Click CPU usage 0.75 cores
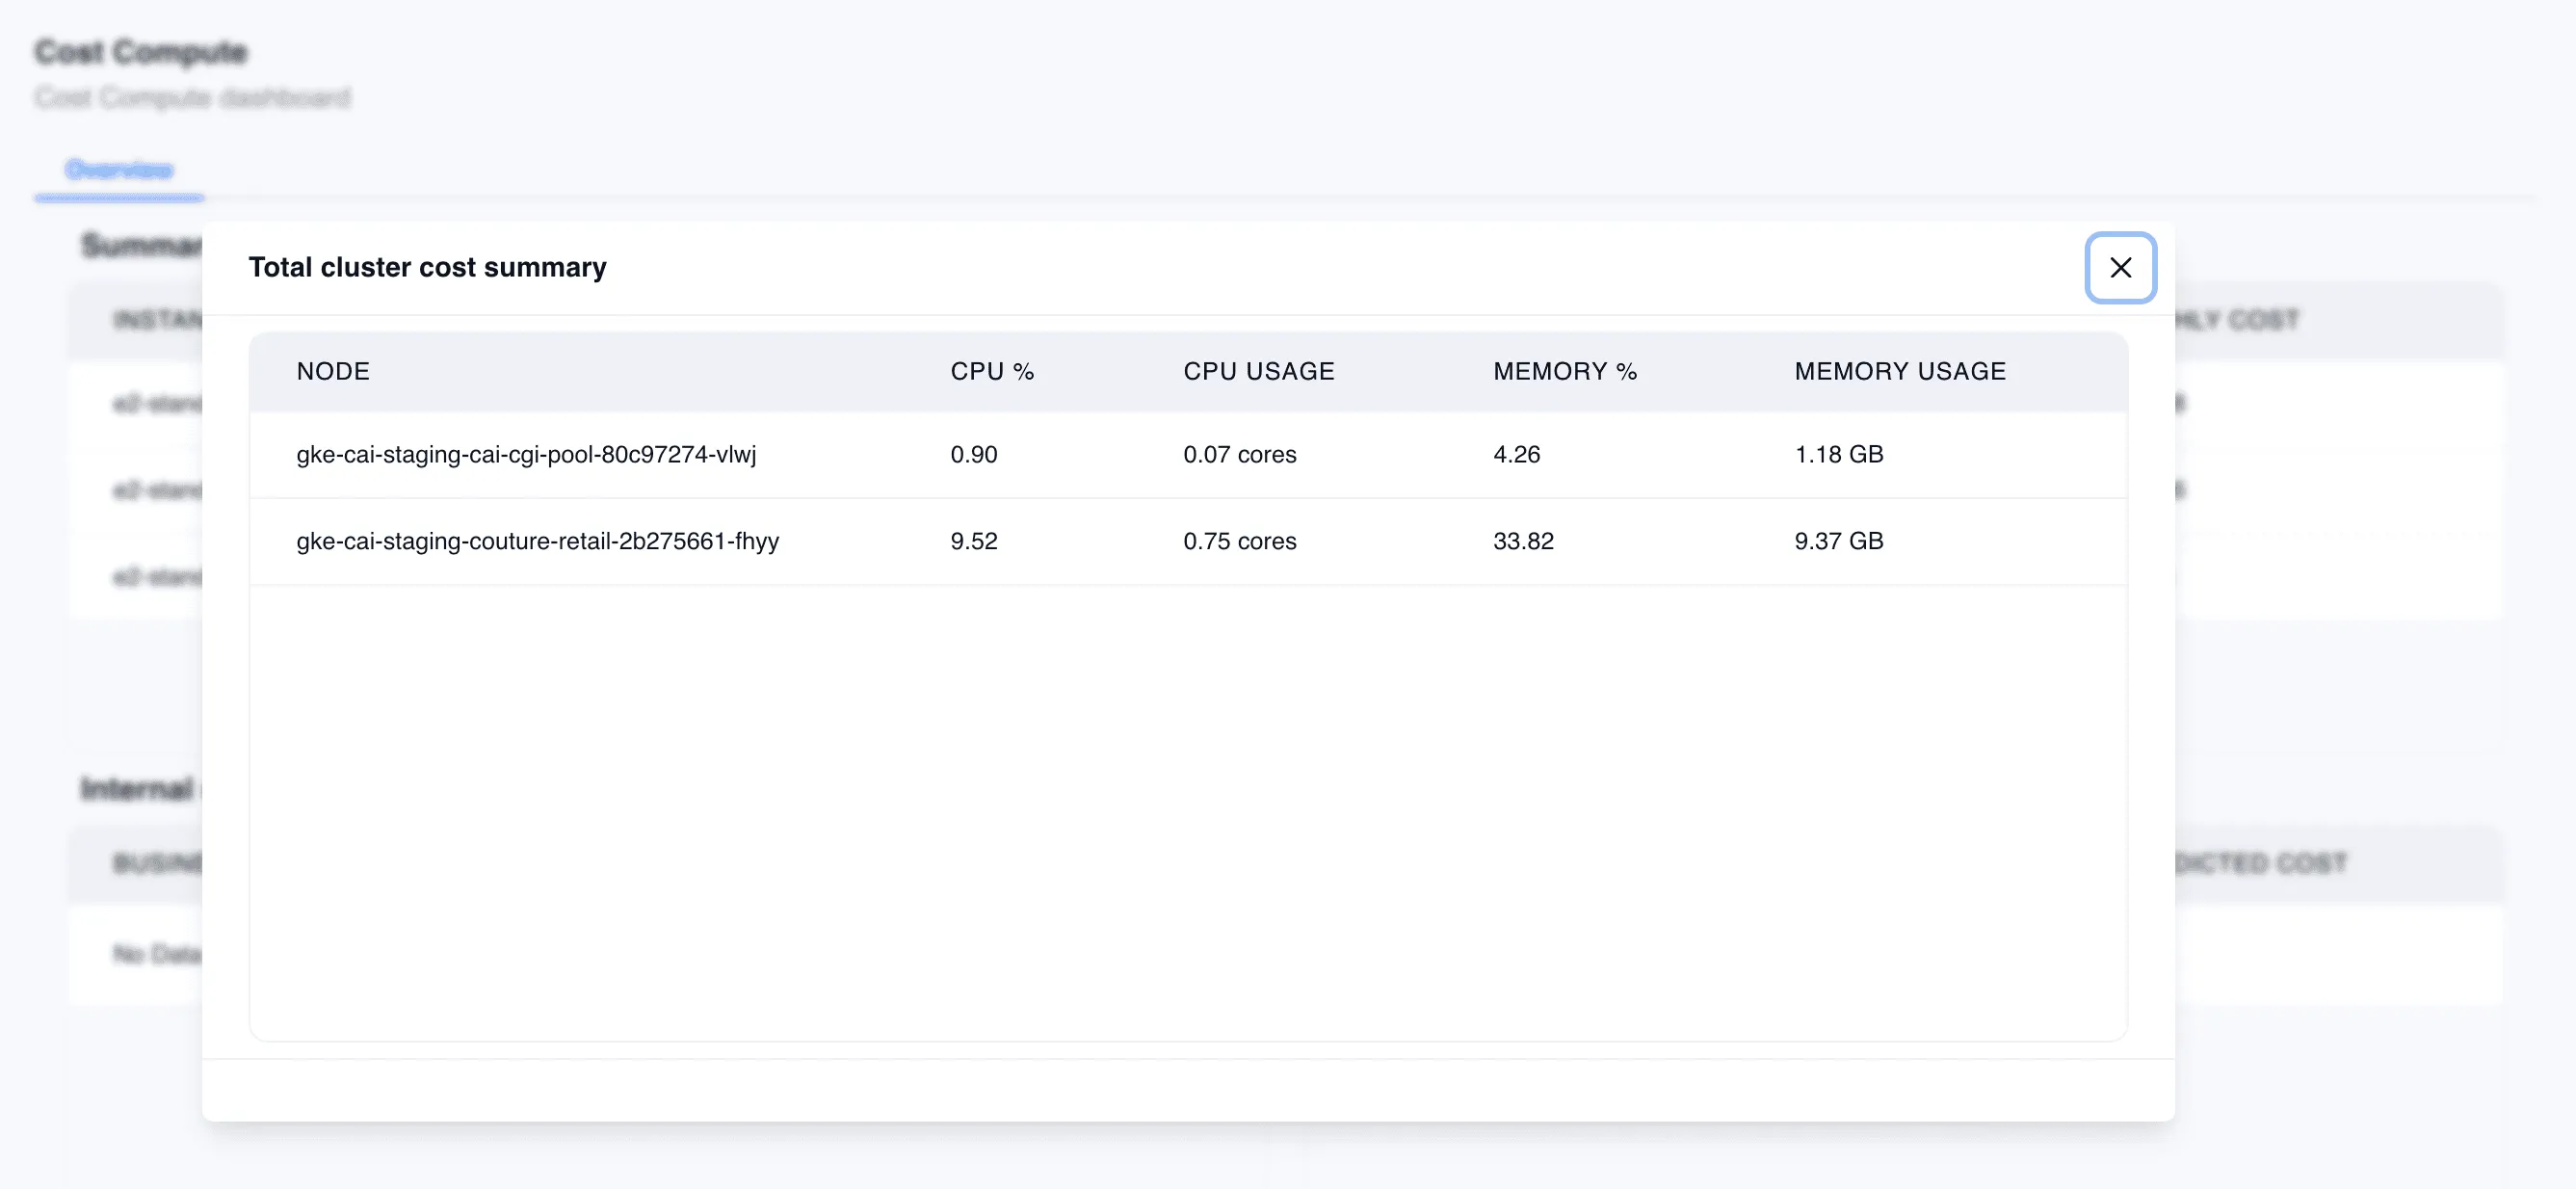 click(x=1240, y=541)
